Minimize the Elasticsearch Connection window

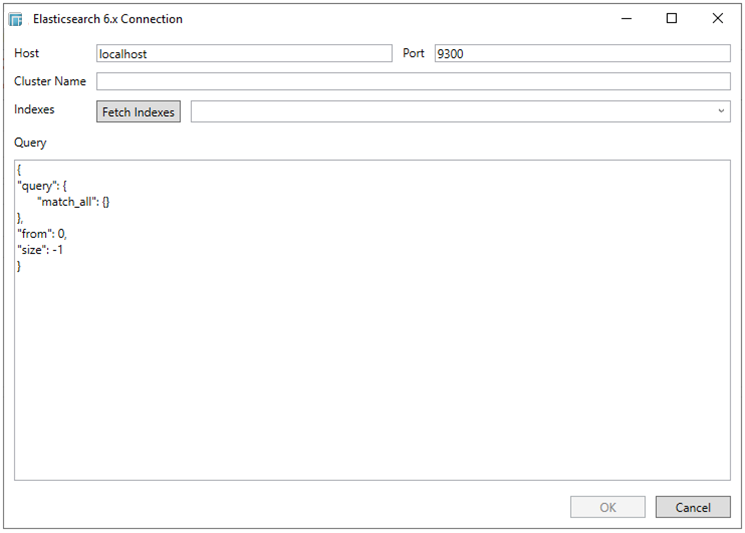[x=626, y=18]
